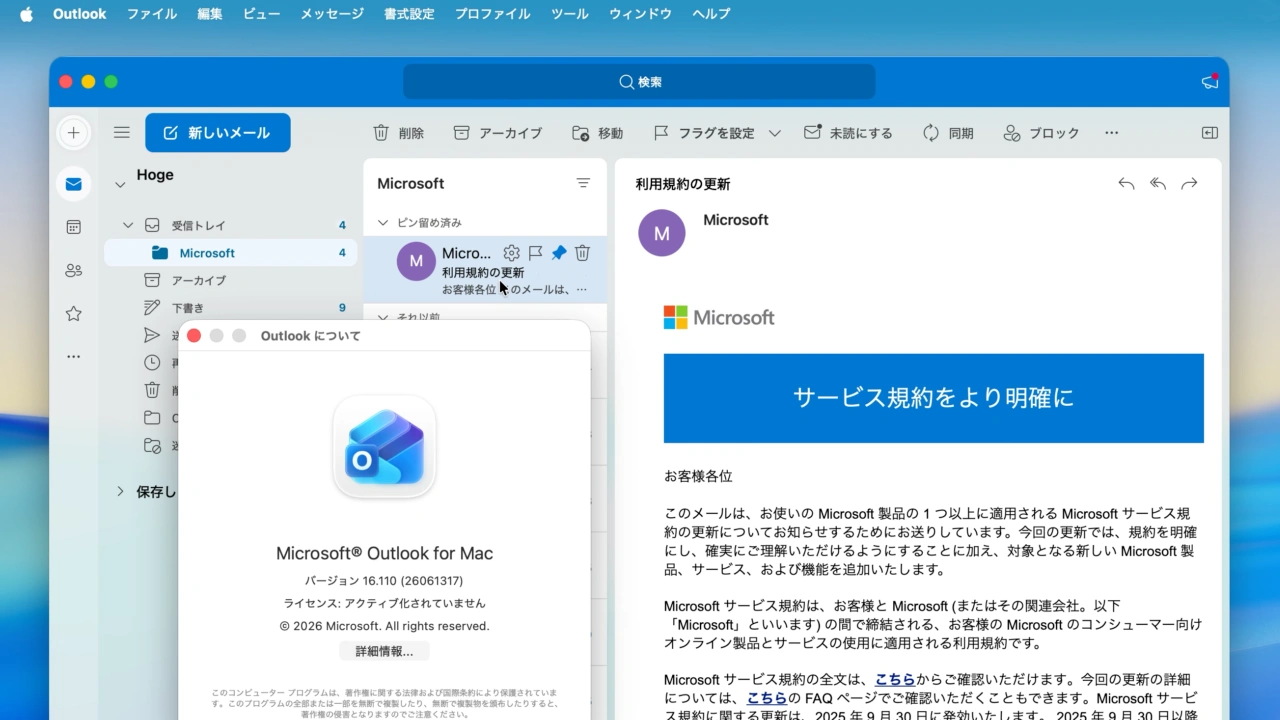Click the Reply All arrows icon
Screen dimensions: 1280x720
coord(1158,184)
